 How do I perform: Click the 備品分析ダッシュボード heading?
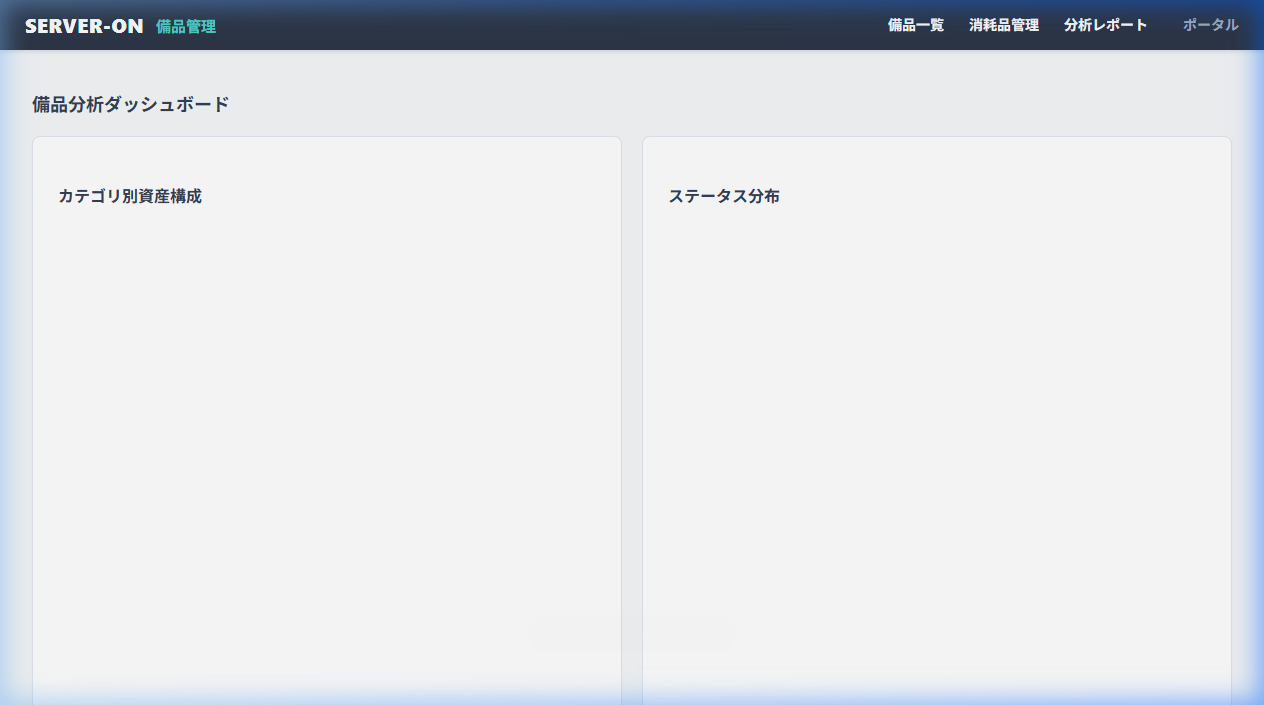[128, 103]
